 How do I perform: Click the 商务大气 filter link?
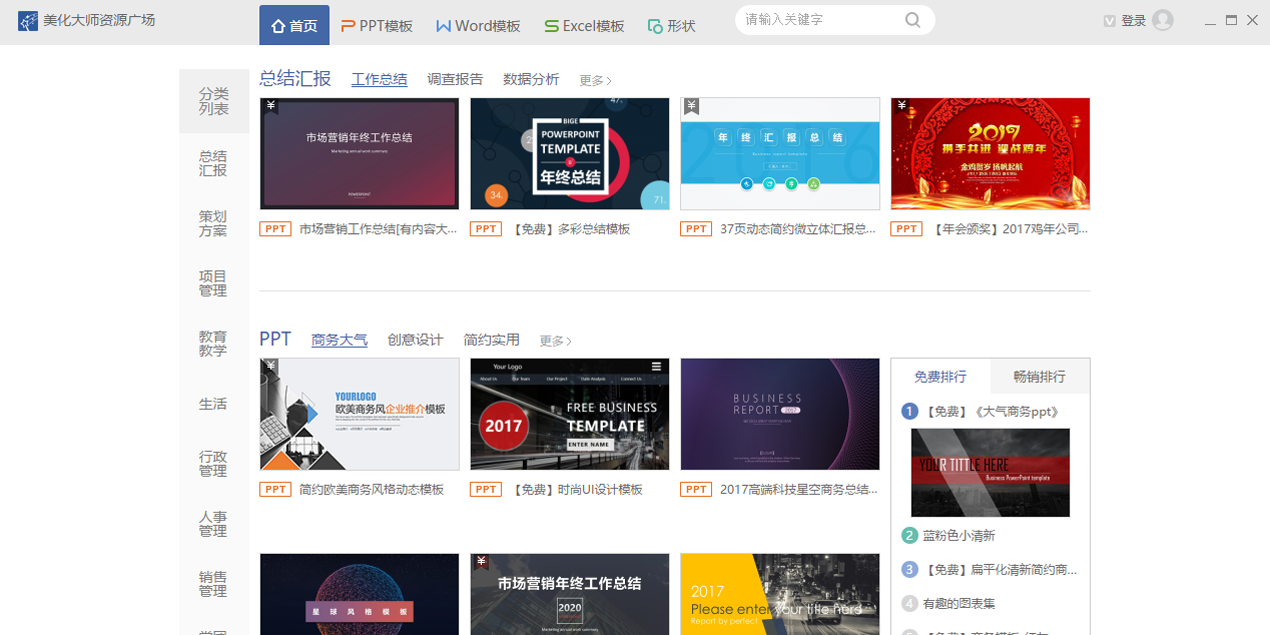click(x=339, y=340)
